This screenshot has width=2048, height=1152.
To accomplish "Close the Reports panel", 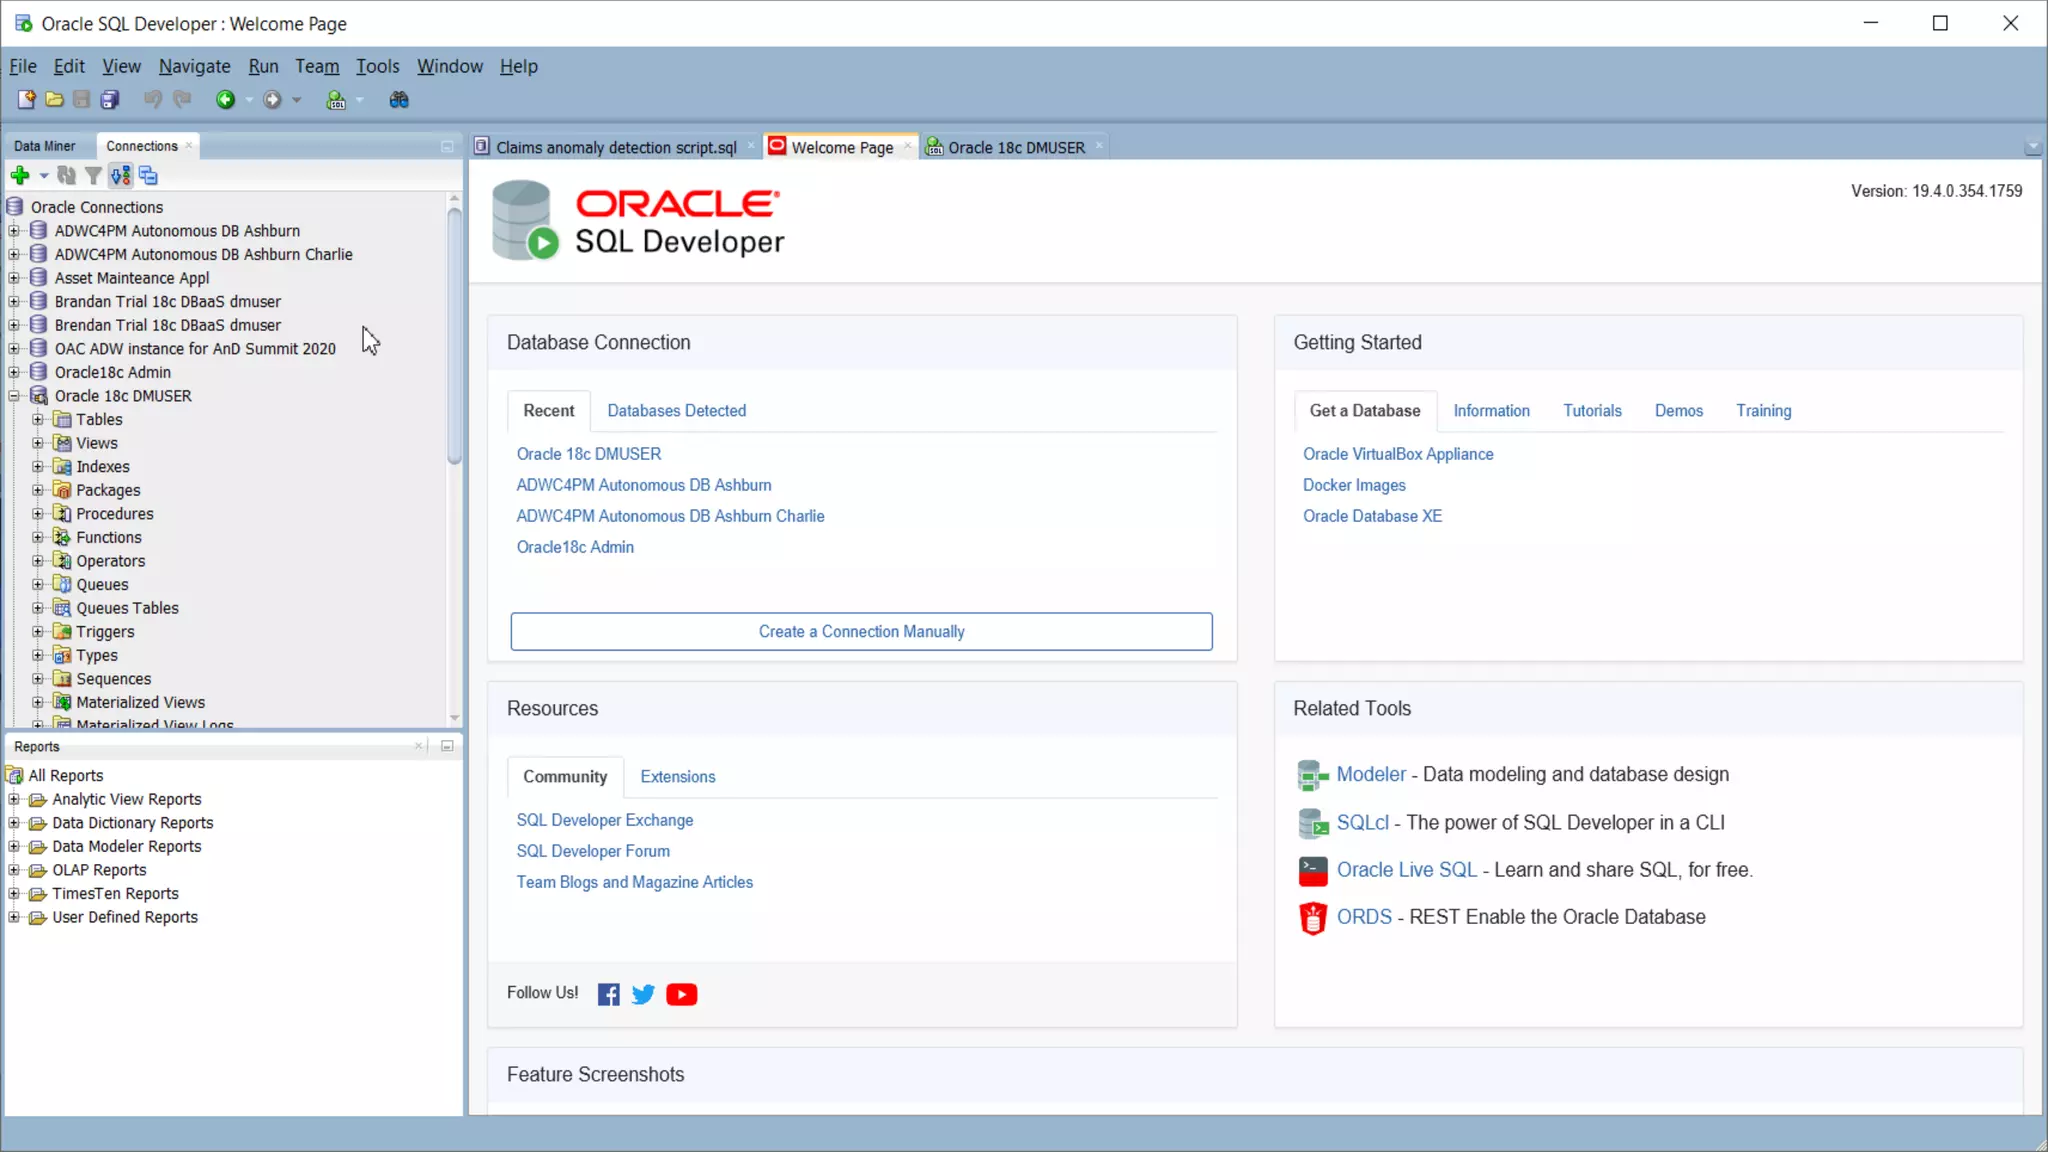I will (x=419, y=746).
